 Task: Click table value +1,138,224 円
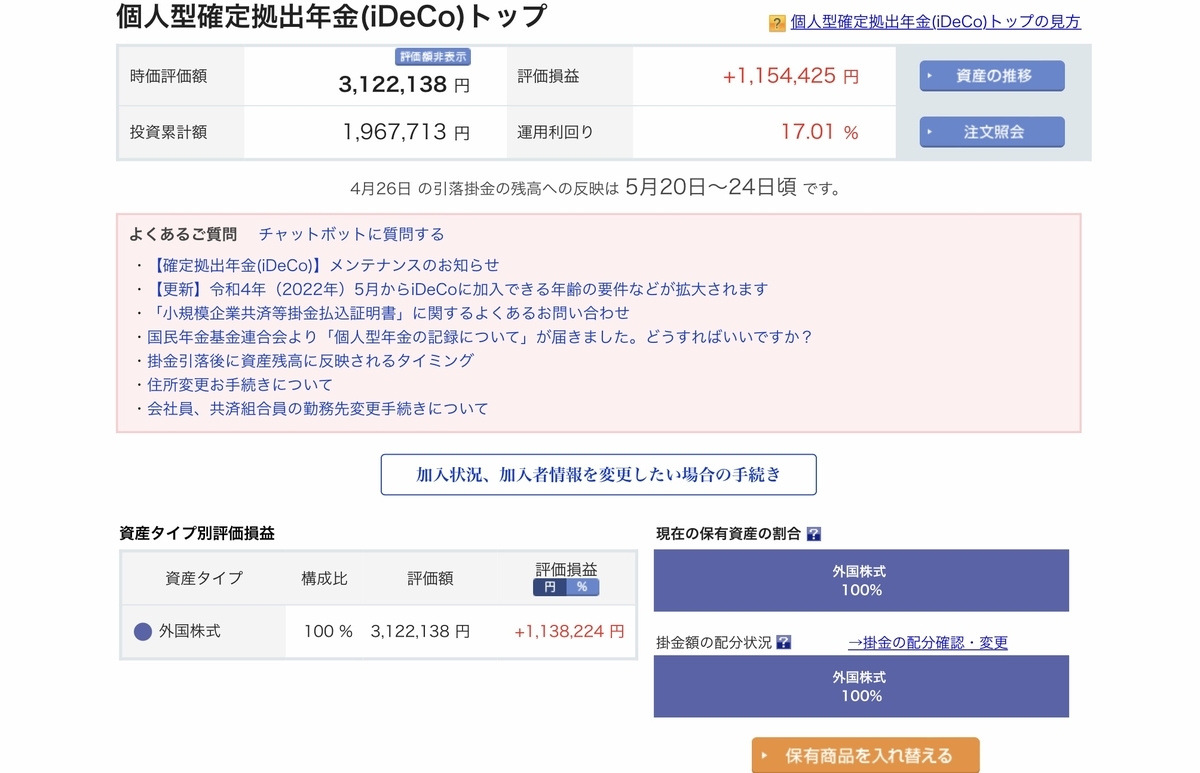coord(569,632)
